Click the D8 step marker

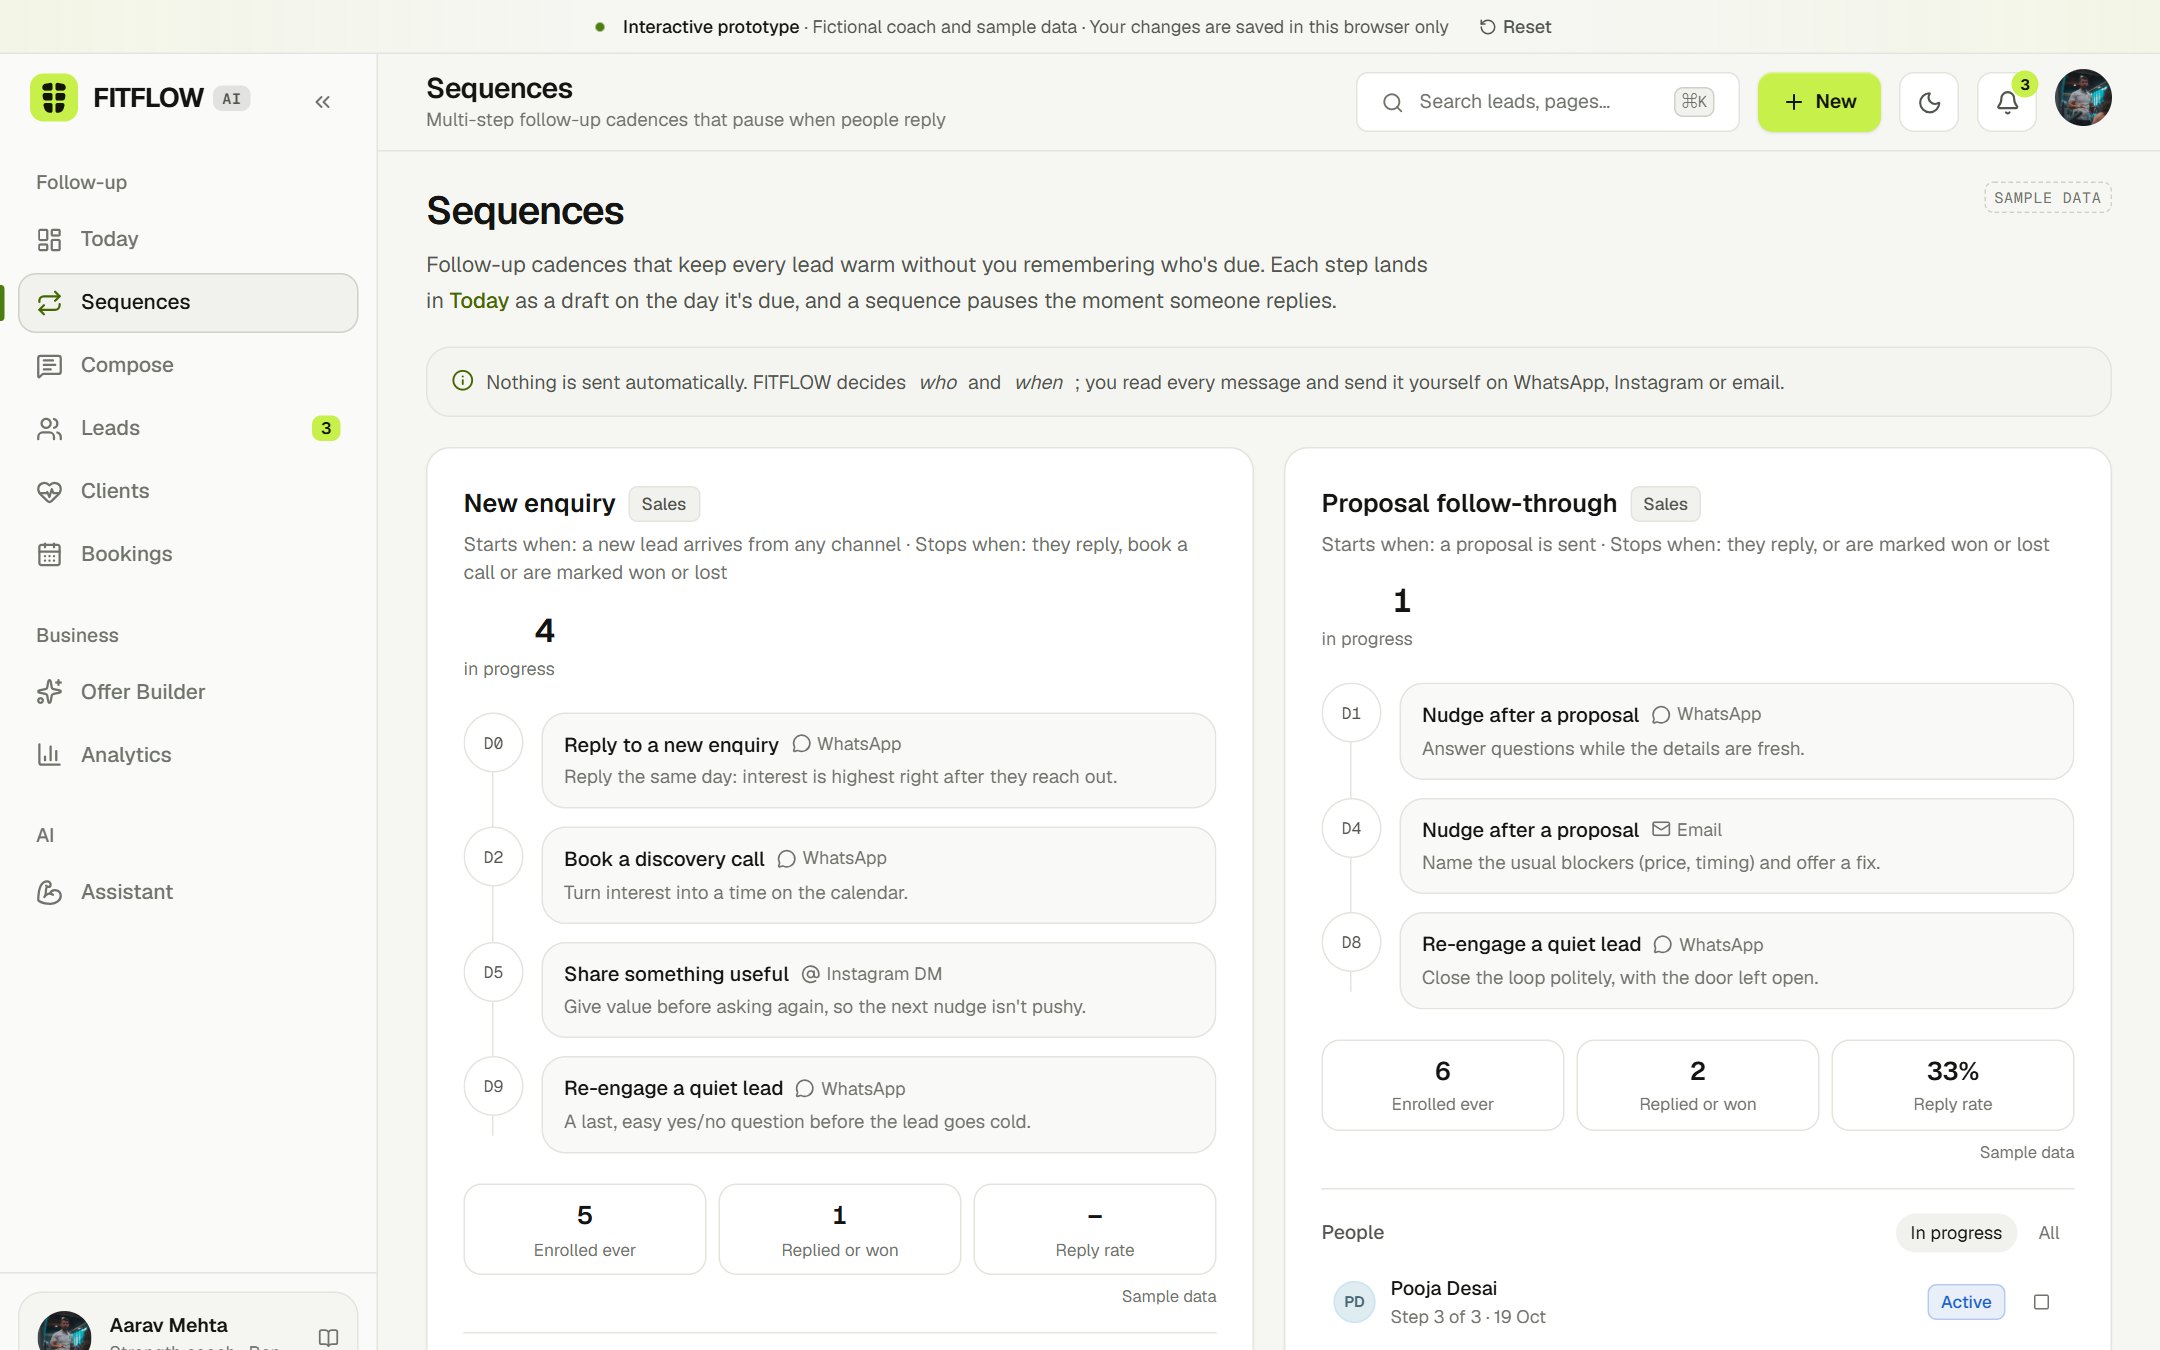[1351, 942]
